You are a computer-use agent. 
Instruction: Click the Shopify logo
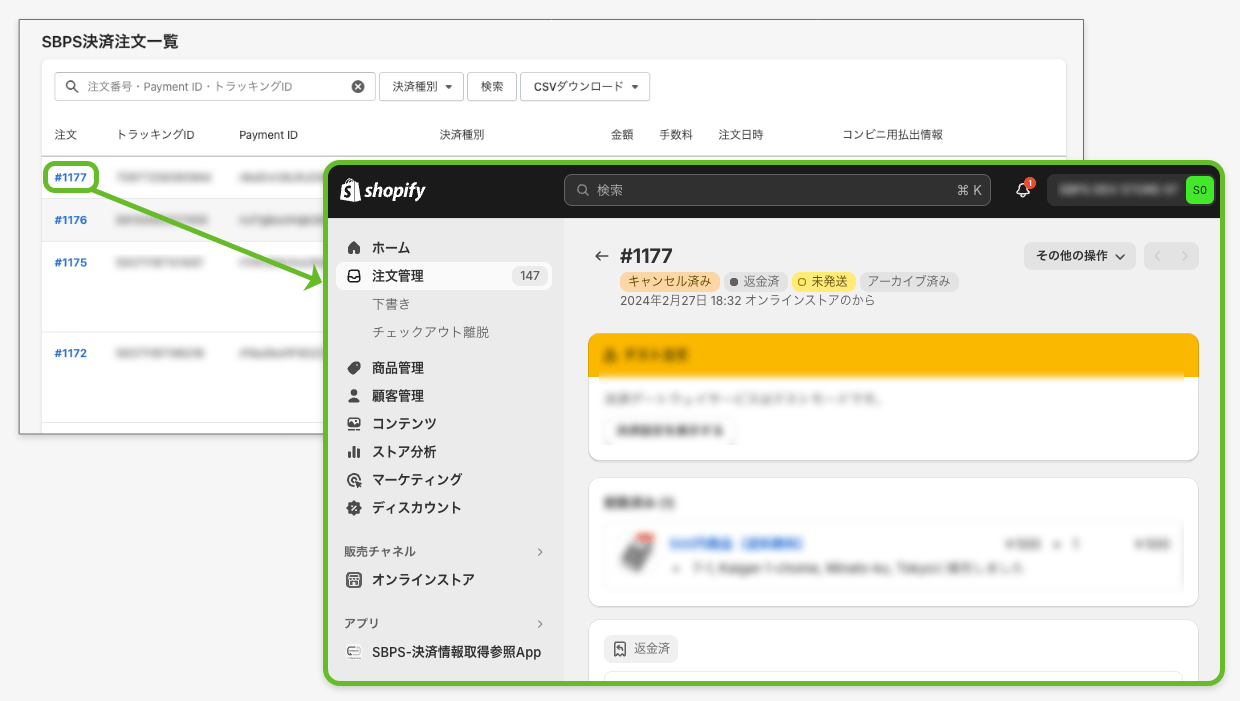[x=383, y=190]
